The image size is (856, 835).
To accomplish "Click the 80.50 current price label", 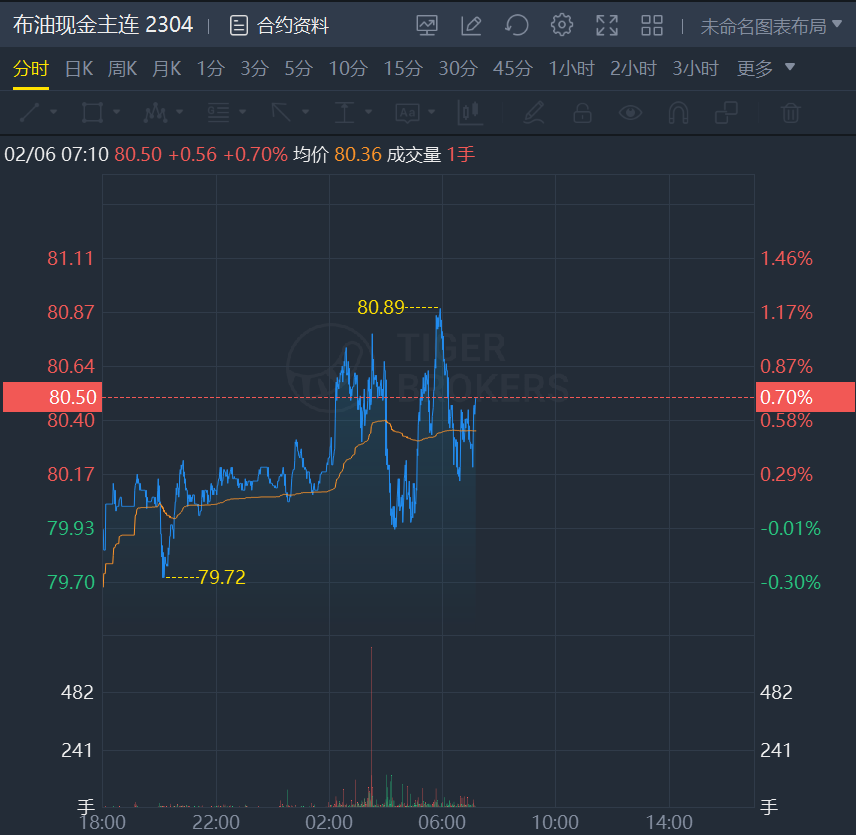I will click(50, 397).
